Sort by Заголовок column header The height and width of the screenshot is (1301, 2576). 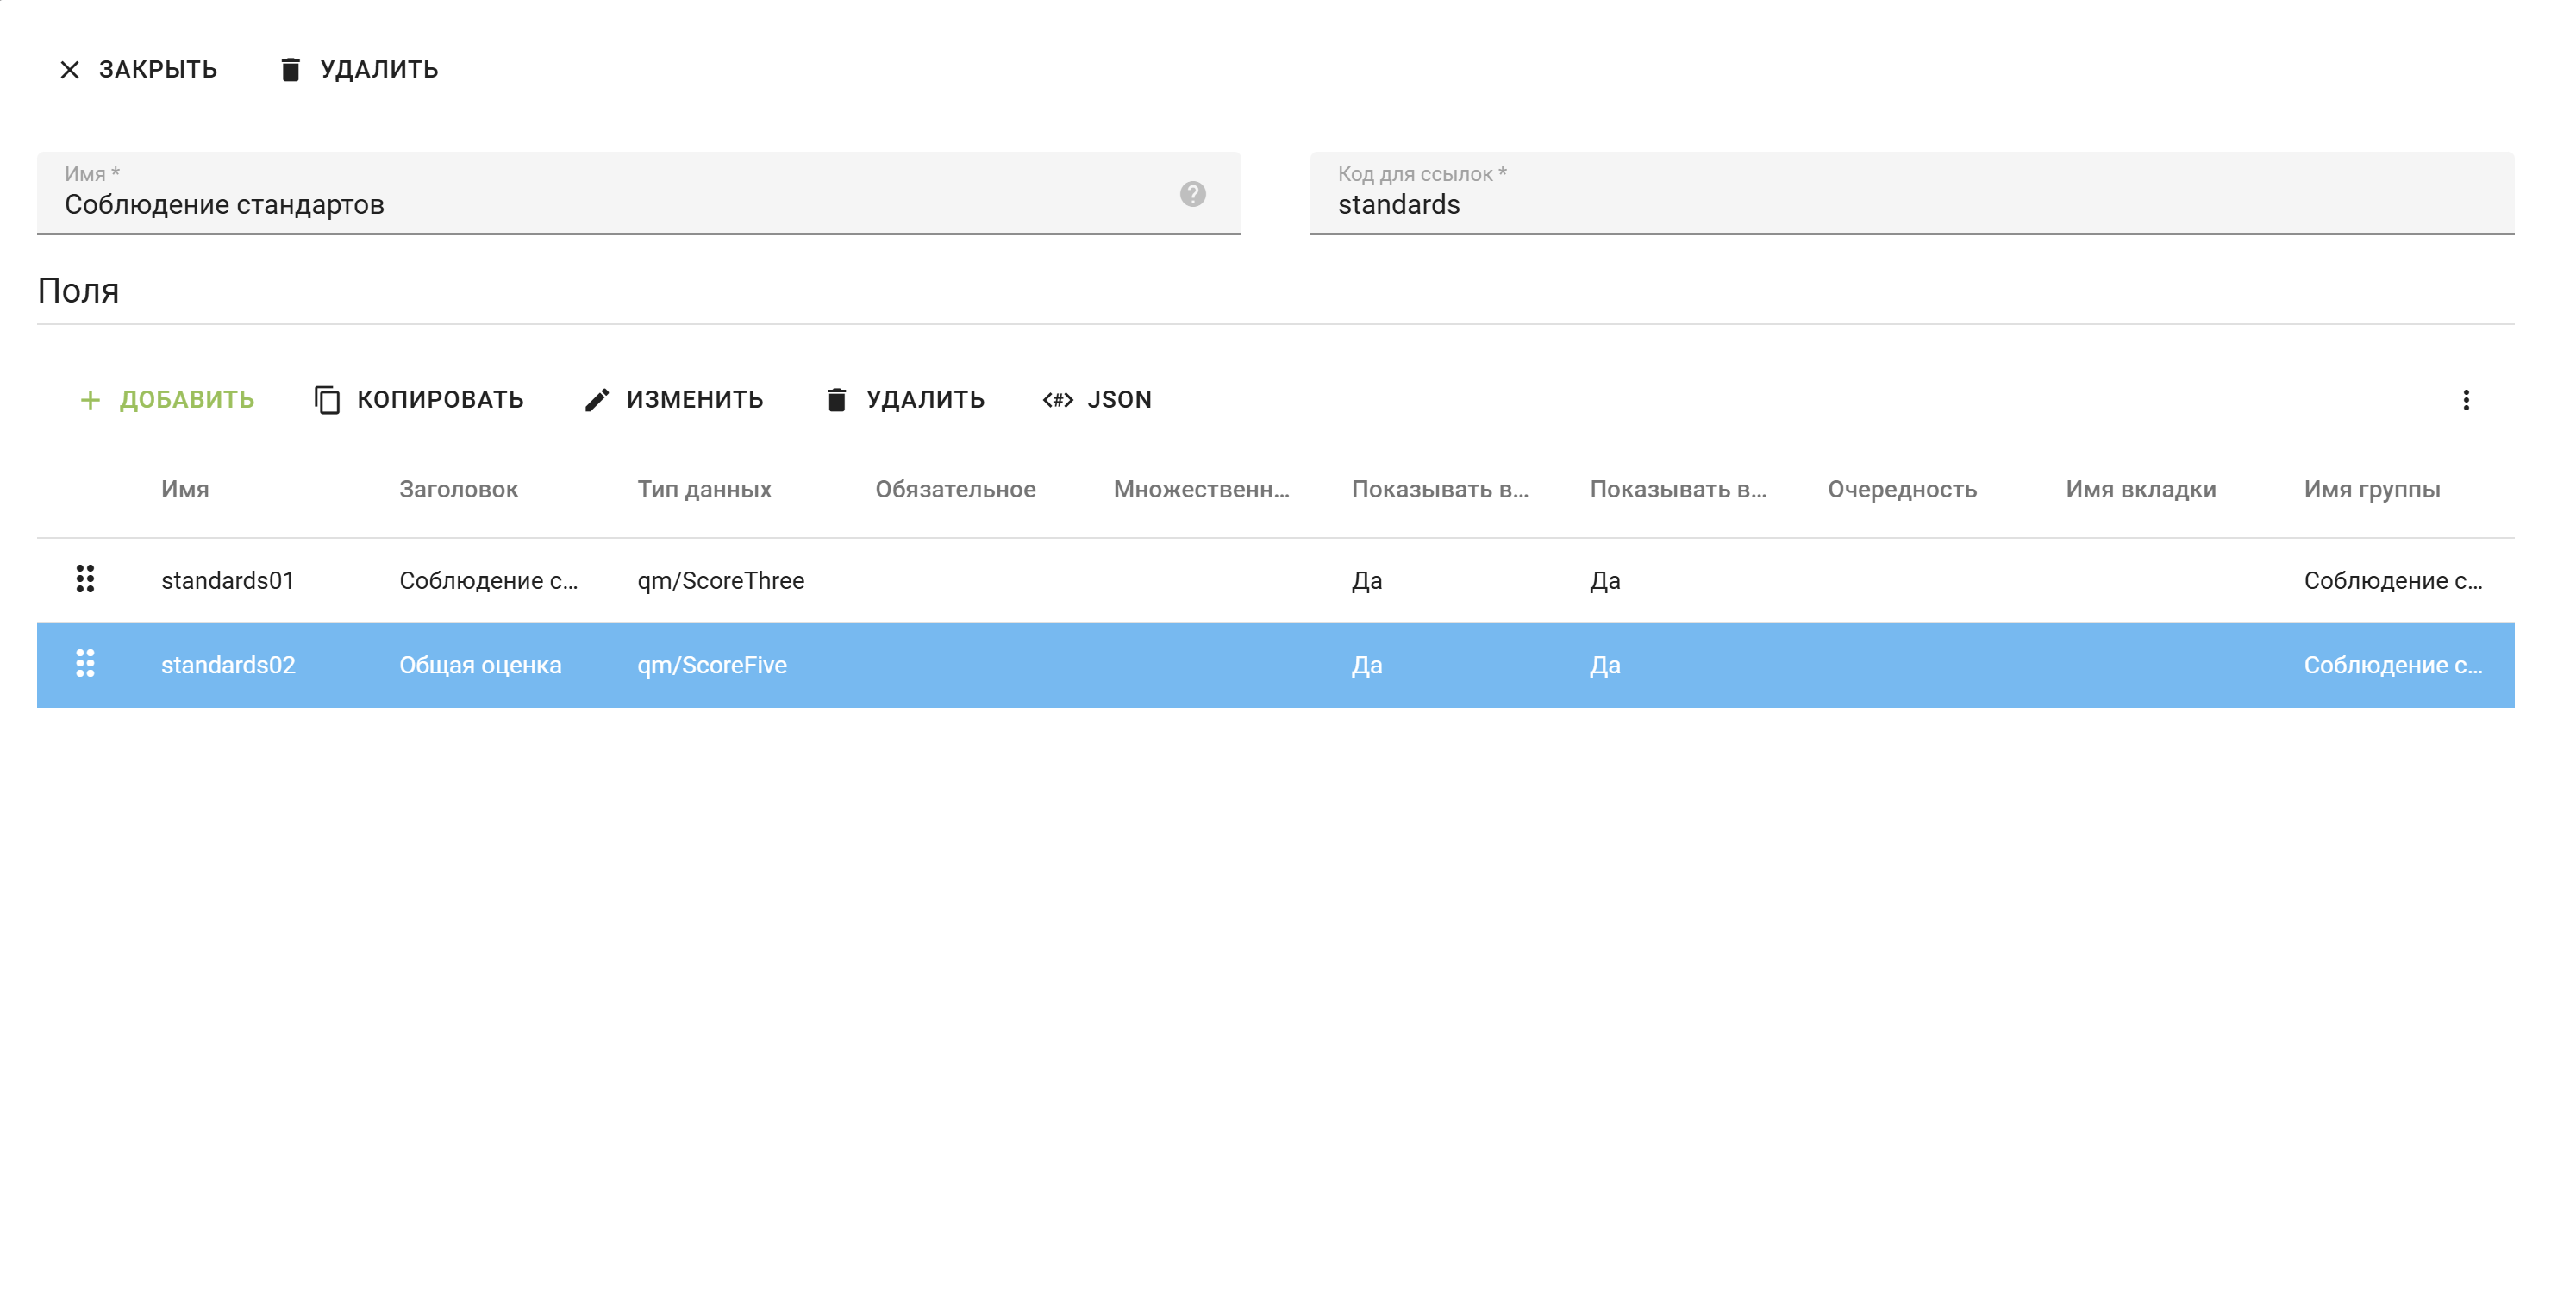coord(458,489)
